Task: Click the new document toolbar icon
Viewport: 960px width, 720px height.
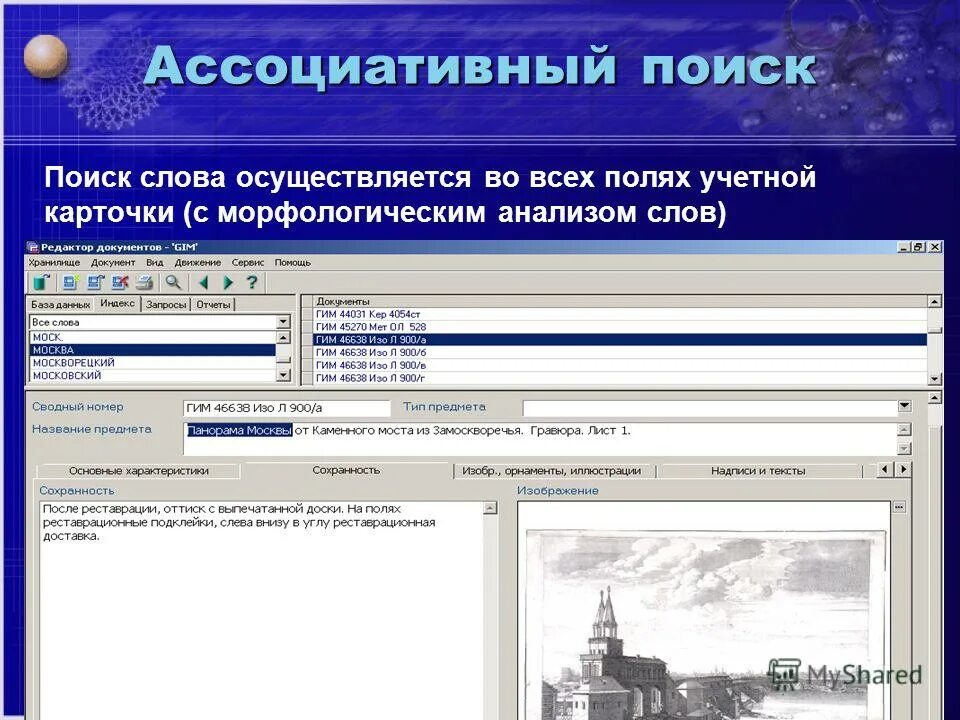Action: click(69, 281)
